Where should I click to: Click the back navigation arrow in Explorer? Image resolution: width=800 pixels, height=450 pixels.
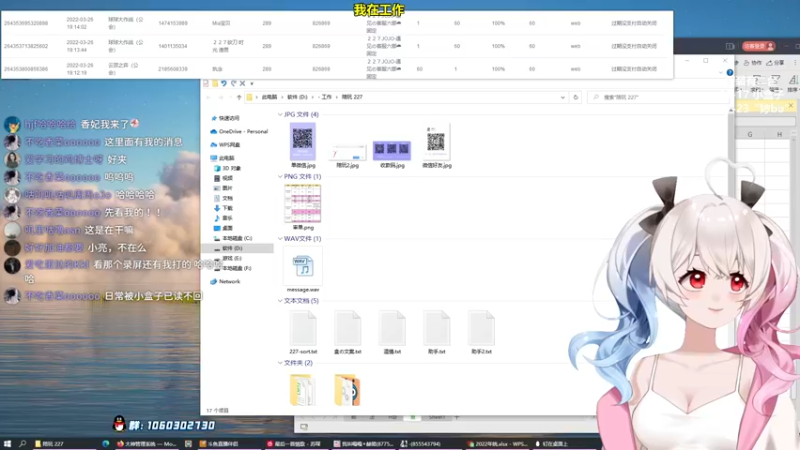point(209,97)
